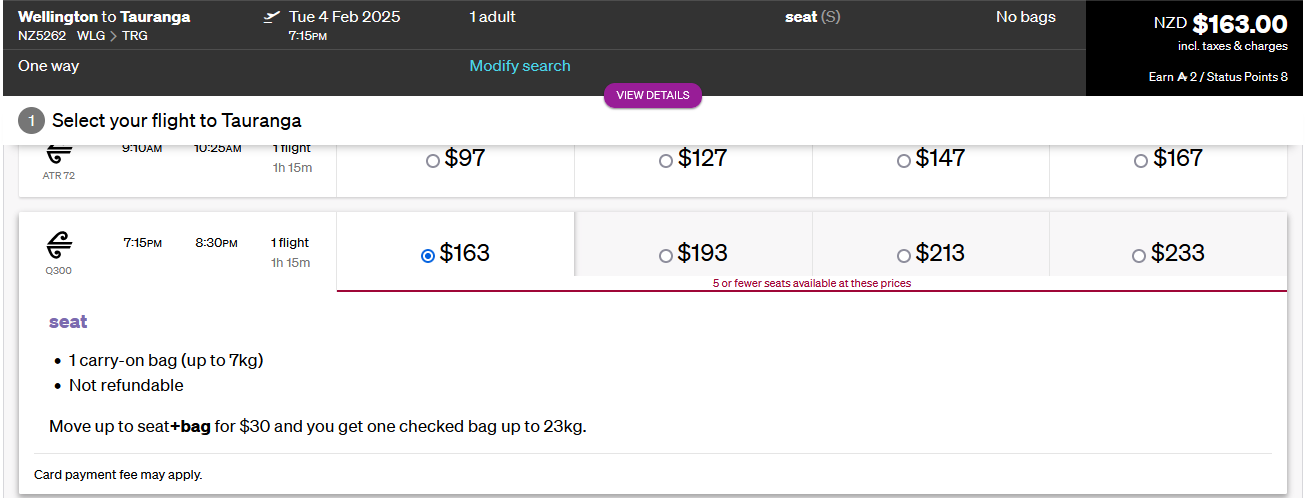Click the step 1 circle badge
Image resolution: width=1310 pixels, height=498 pixels.
pos(32,121)
